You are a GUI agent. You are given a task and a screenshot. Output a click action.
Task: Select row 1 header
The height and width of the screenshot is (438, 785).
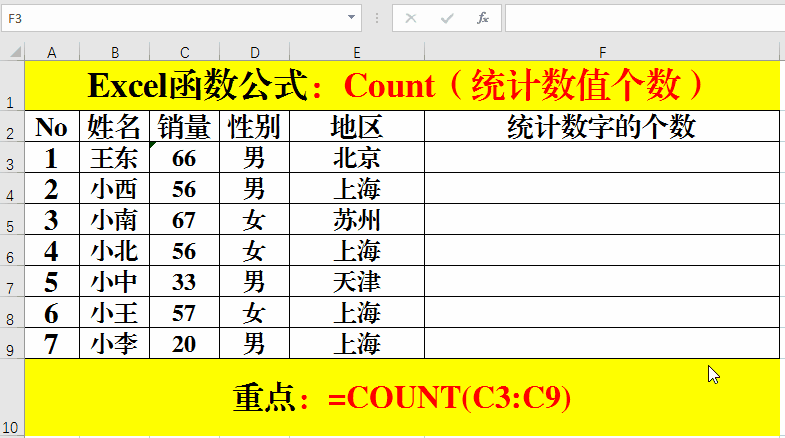click(x=12, y=86)
